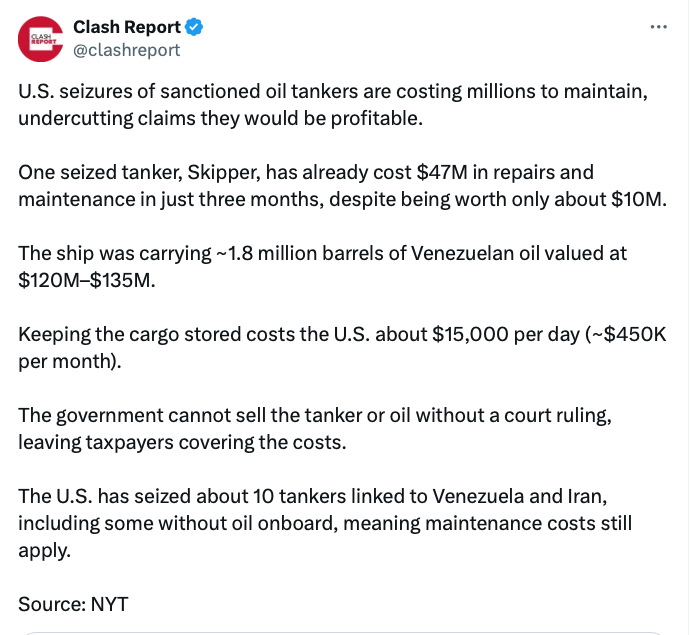Click the 'Source: NYT' line
This screenshot has width=690, height=635.
(73, 603)
